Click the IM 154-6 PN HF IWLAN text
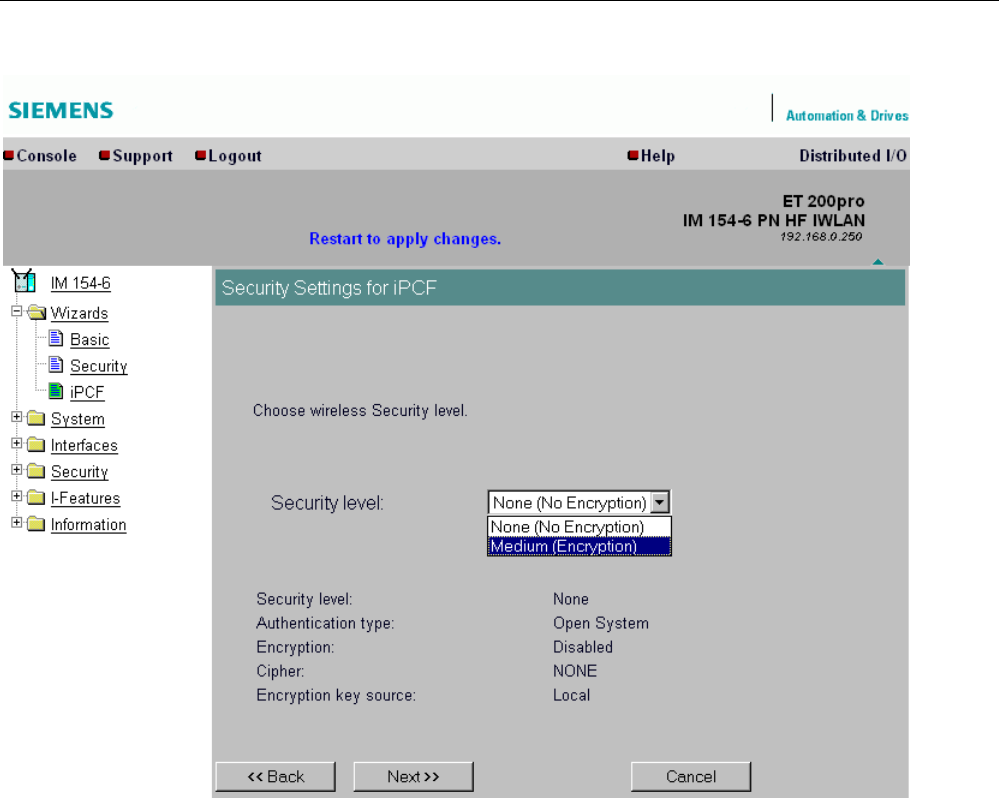 [773, 220]
